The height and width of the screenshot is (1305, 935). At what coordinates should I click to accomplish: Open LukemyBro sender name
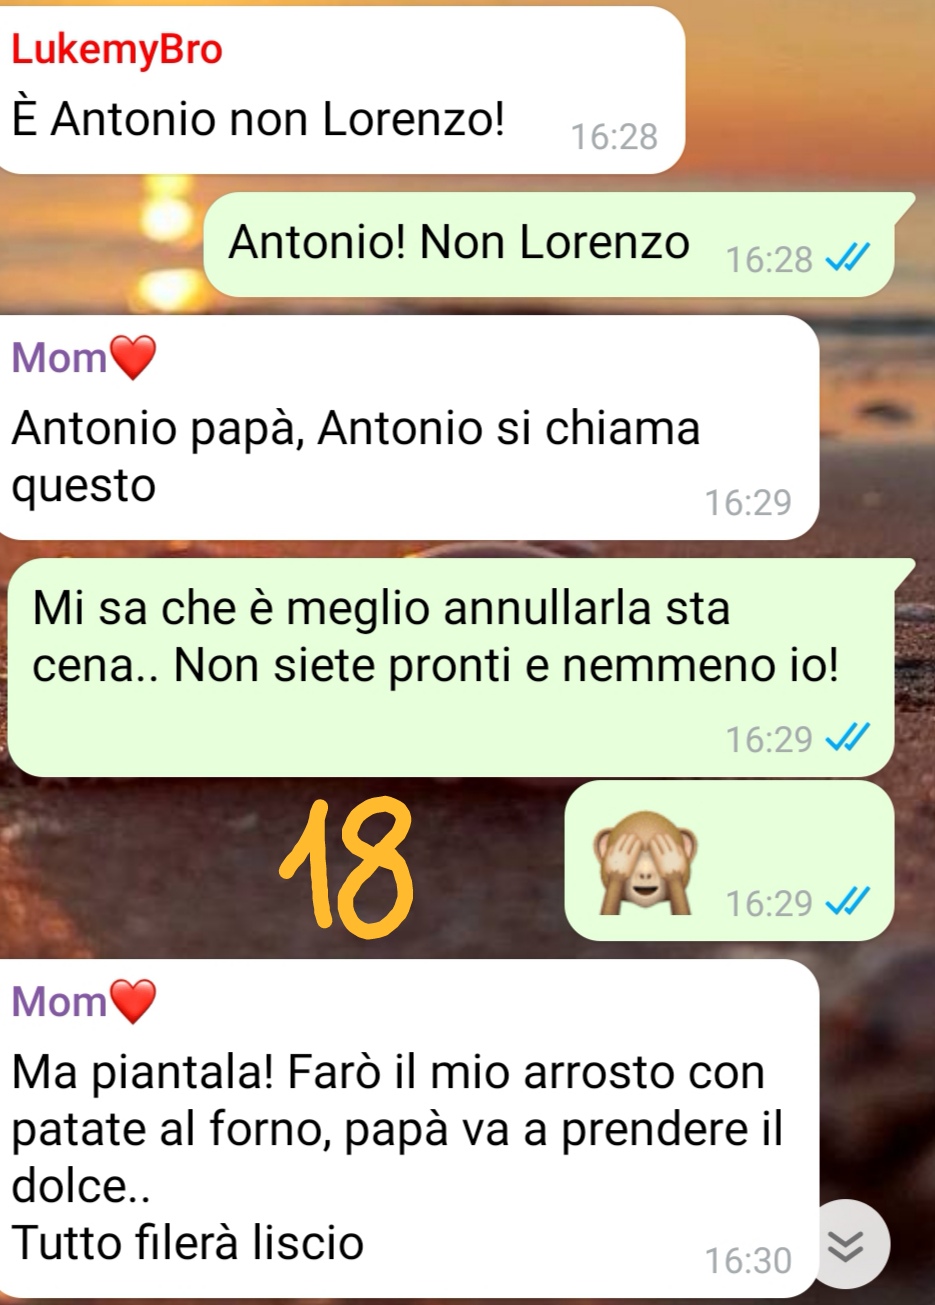tap(117, 50)
